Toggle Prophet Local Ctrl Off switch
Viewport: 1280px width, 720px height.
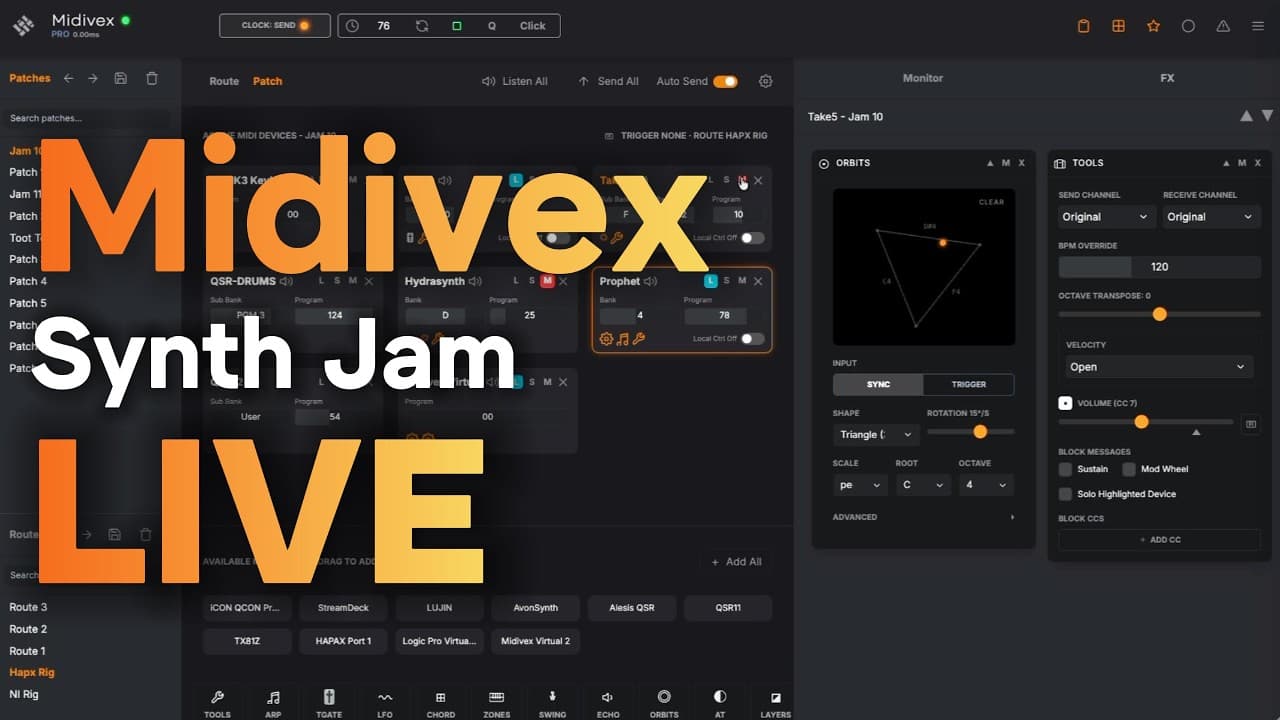753,339
